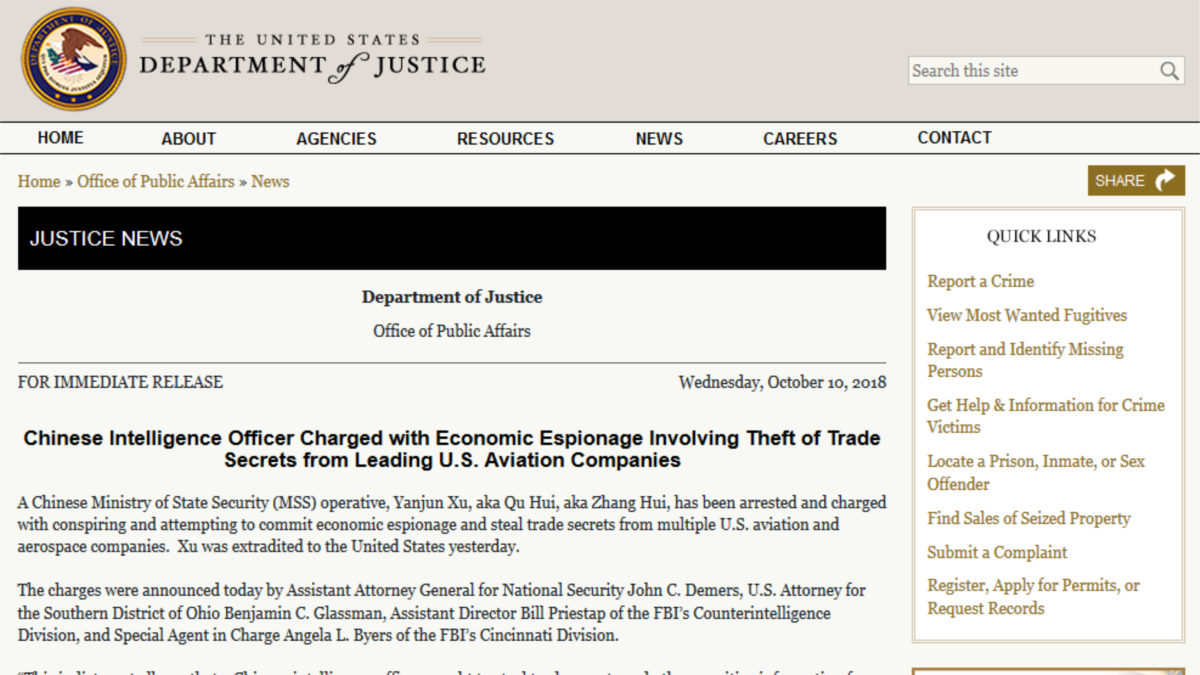Open the AGENCIES menu item
The height and width of the screenshot is (675, 1200).
pos(337,139)
